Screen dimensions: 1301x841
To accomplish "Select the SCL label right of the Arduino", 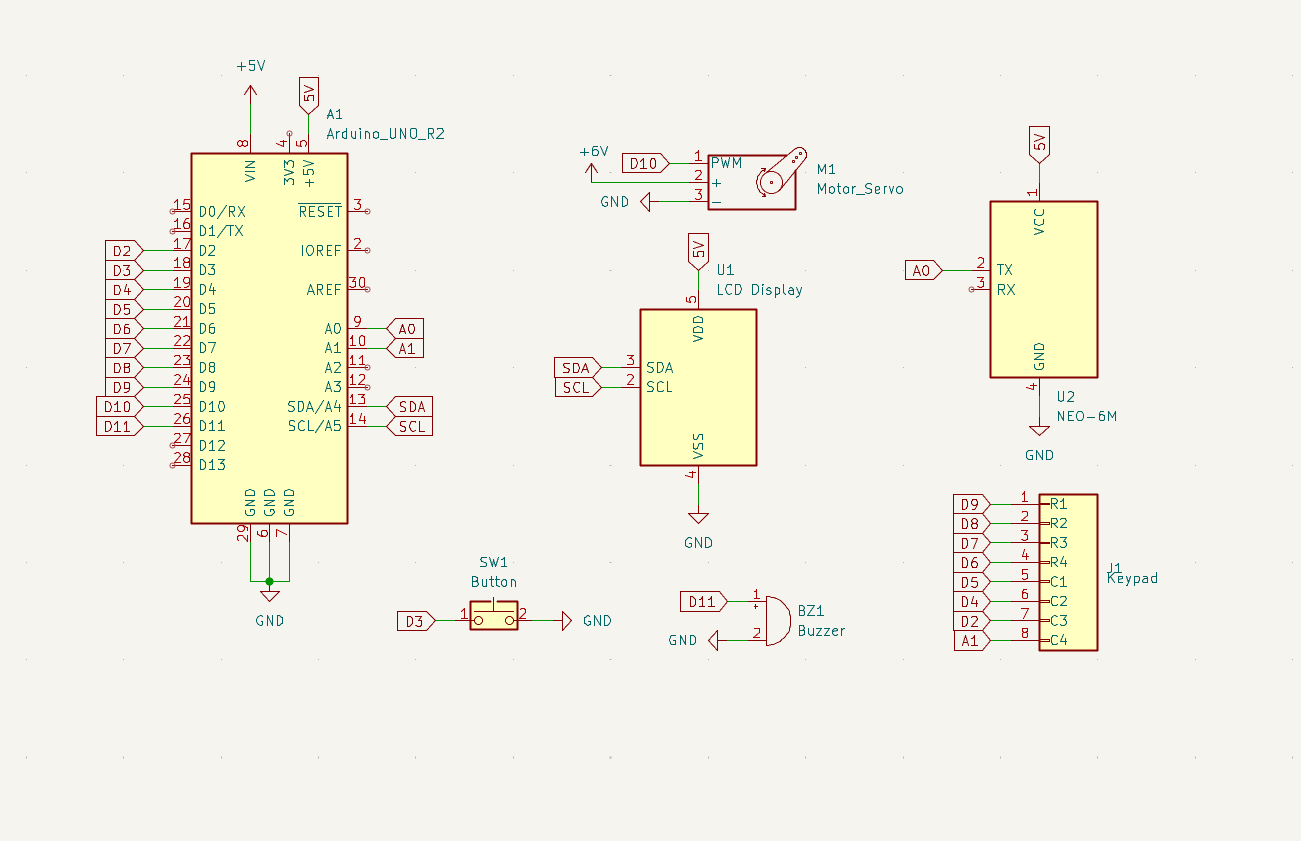I will point(411,426).
